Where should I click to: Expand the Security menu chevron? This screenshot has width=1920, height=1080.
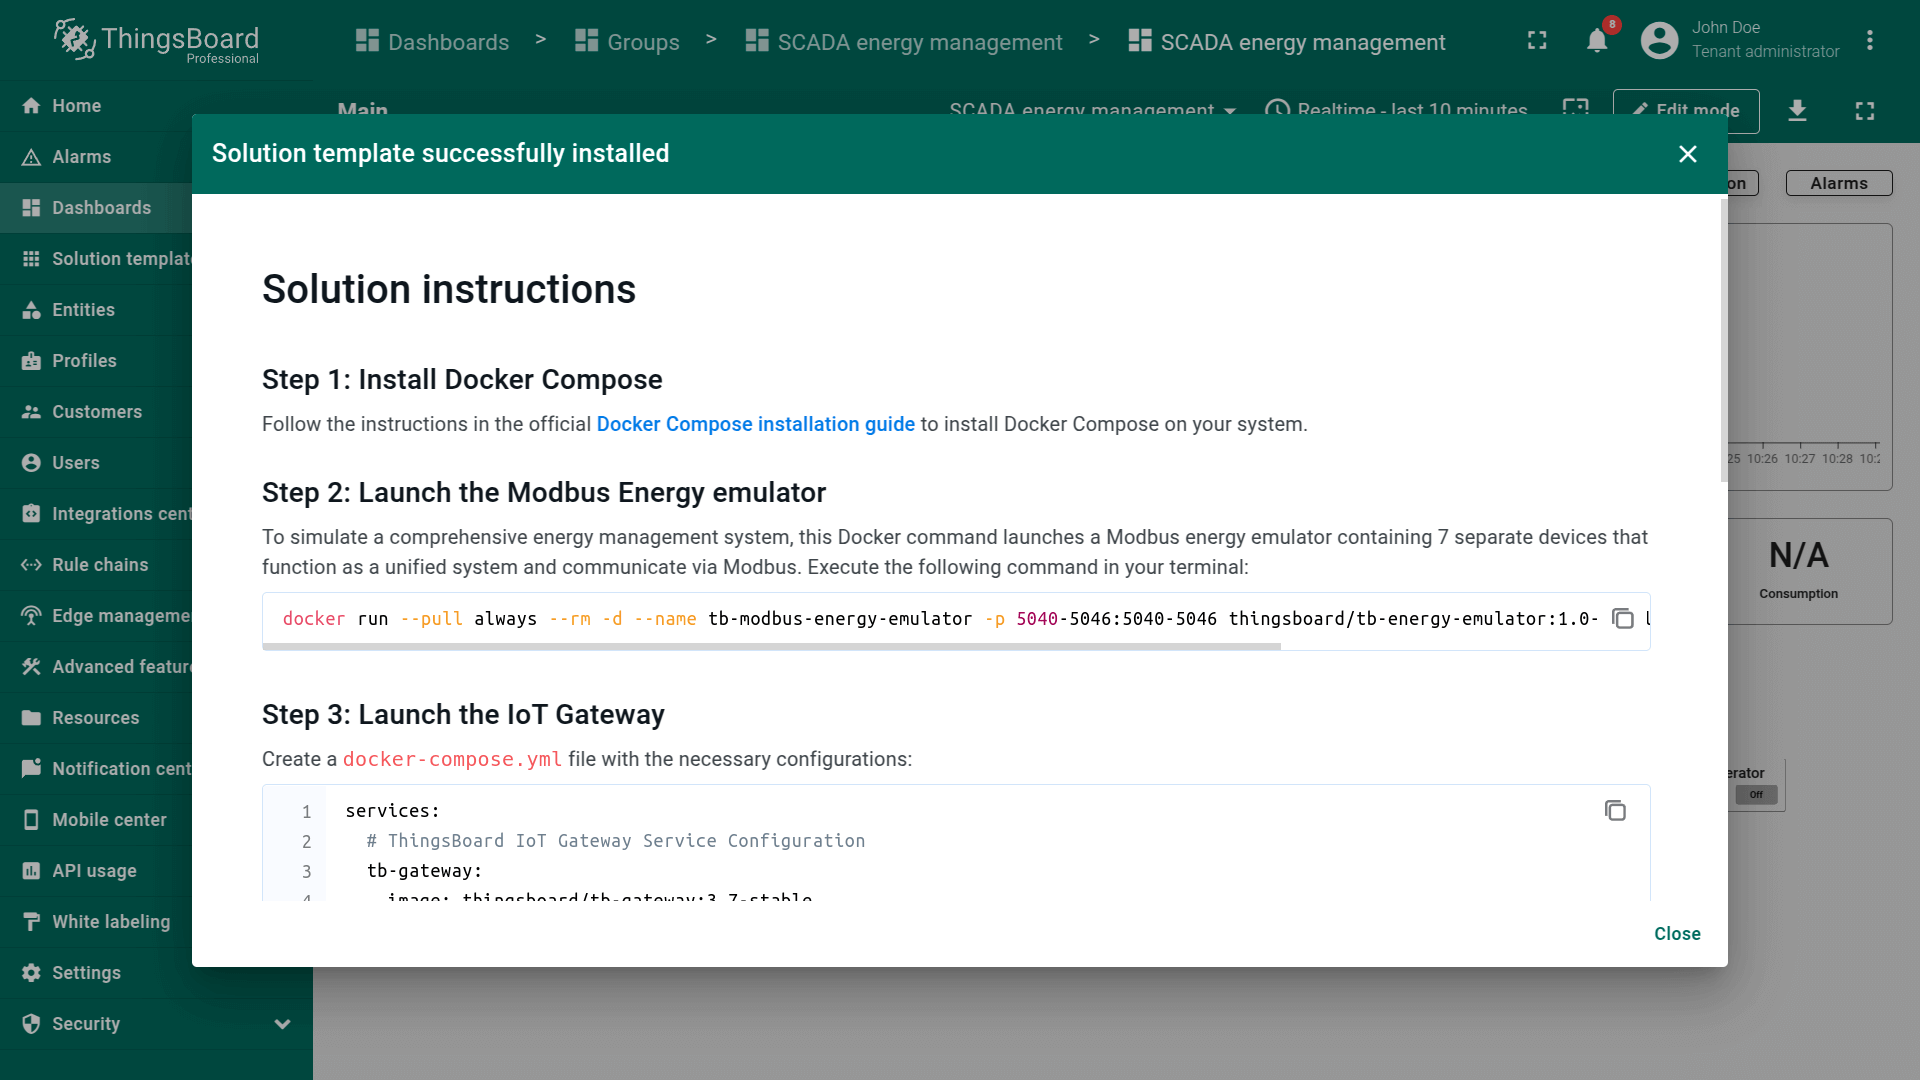tap(282, 1024)
